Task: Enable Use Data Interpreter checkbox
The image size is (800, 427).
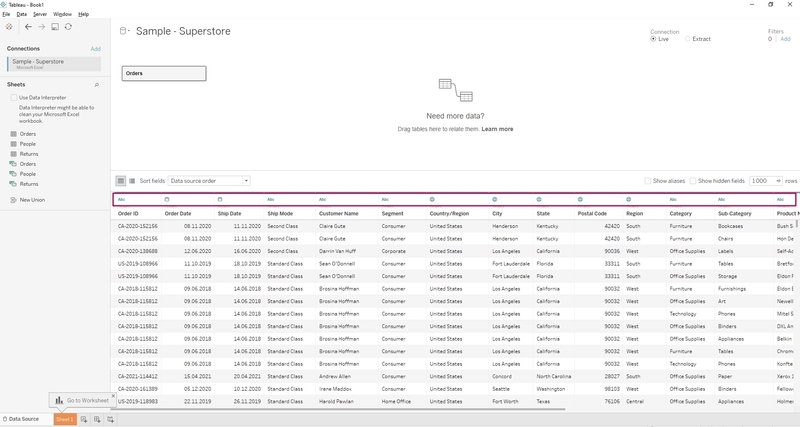Action: click(14, 97)
